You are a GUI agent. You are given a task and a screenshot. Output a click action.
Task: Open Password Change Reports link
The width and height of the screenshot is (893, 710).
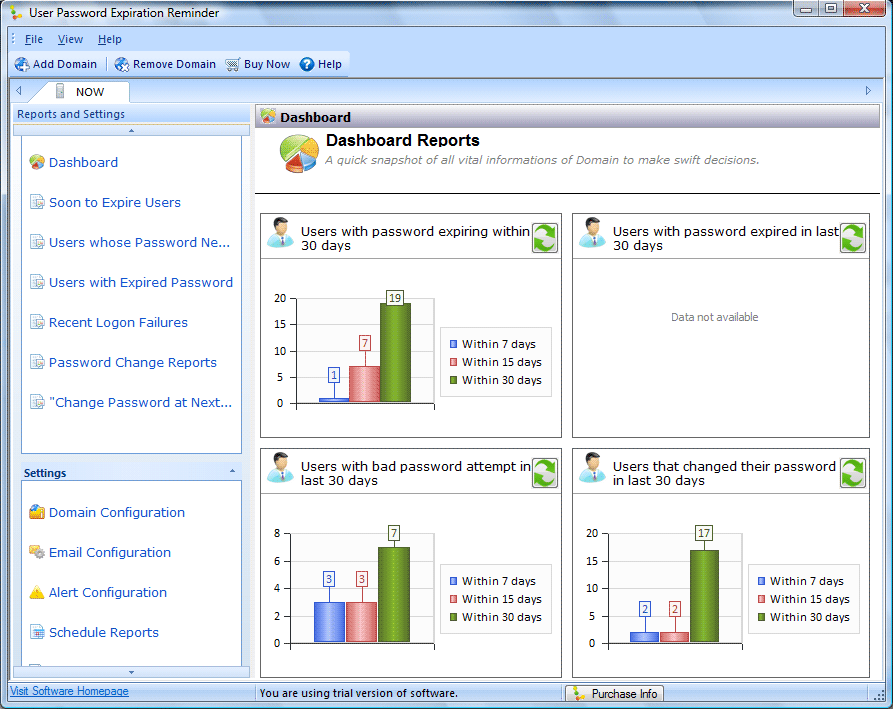pos(133,362)
